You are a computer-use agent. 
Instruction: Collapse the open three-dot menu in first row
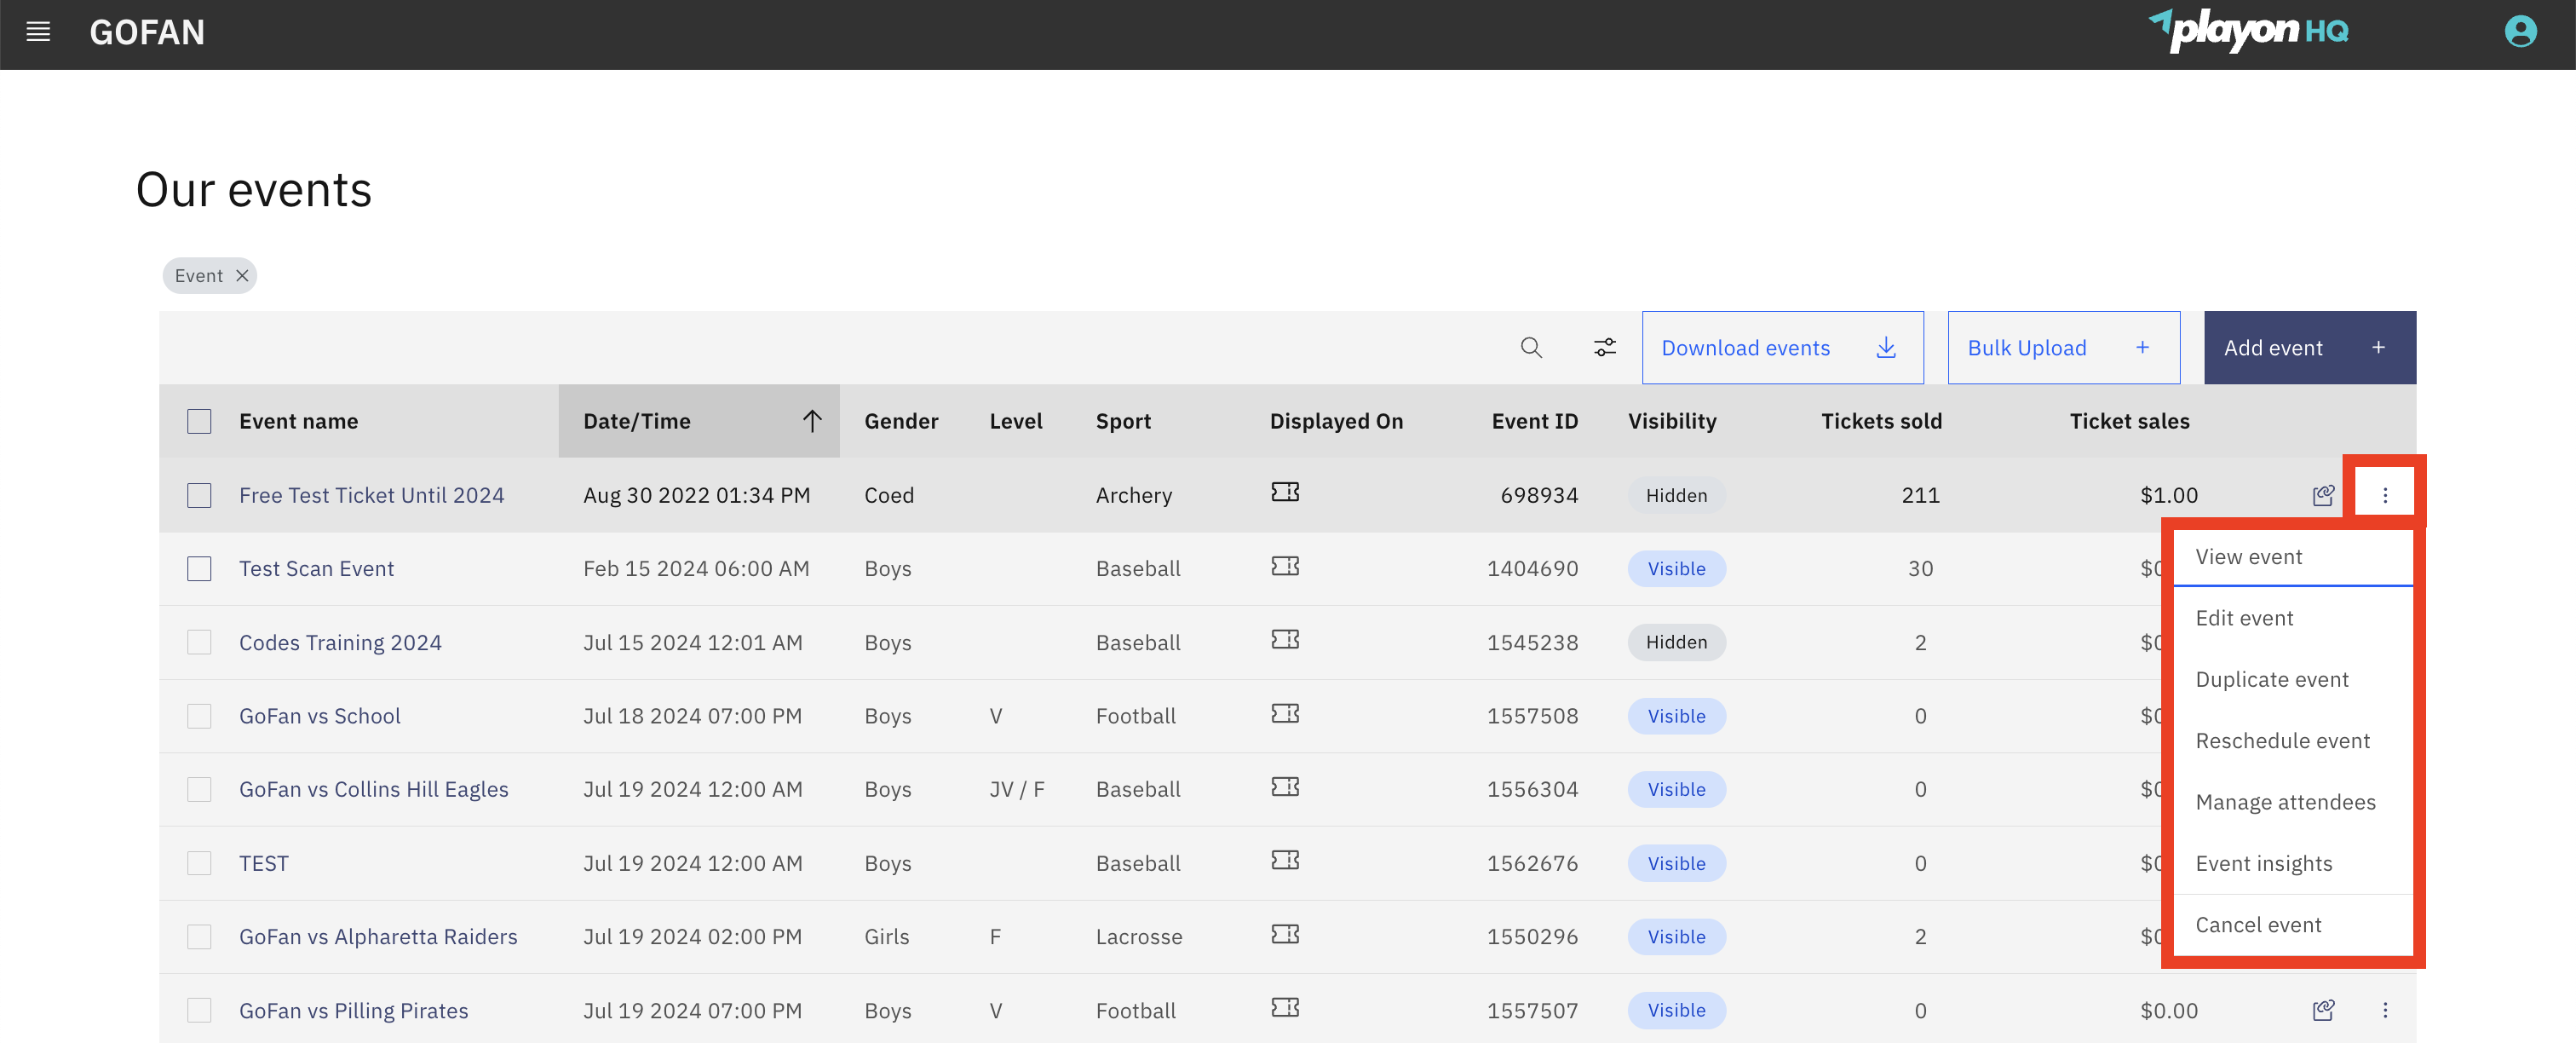click(x=2385, y=495)
